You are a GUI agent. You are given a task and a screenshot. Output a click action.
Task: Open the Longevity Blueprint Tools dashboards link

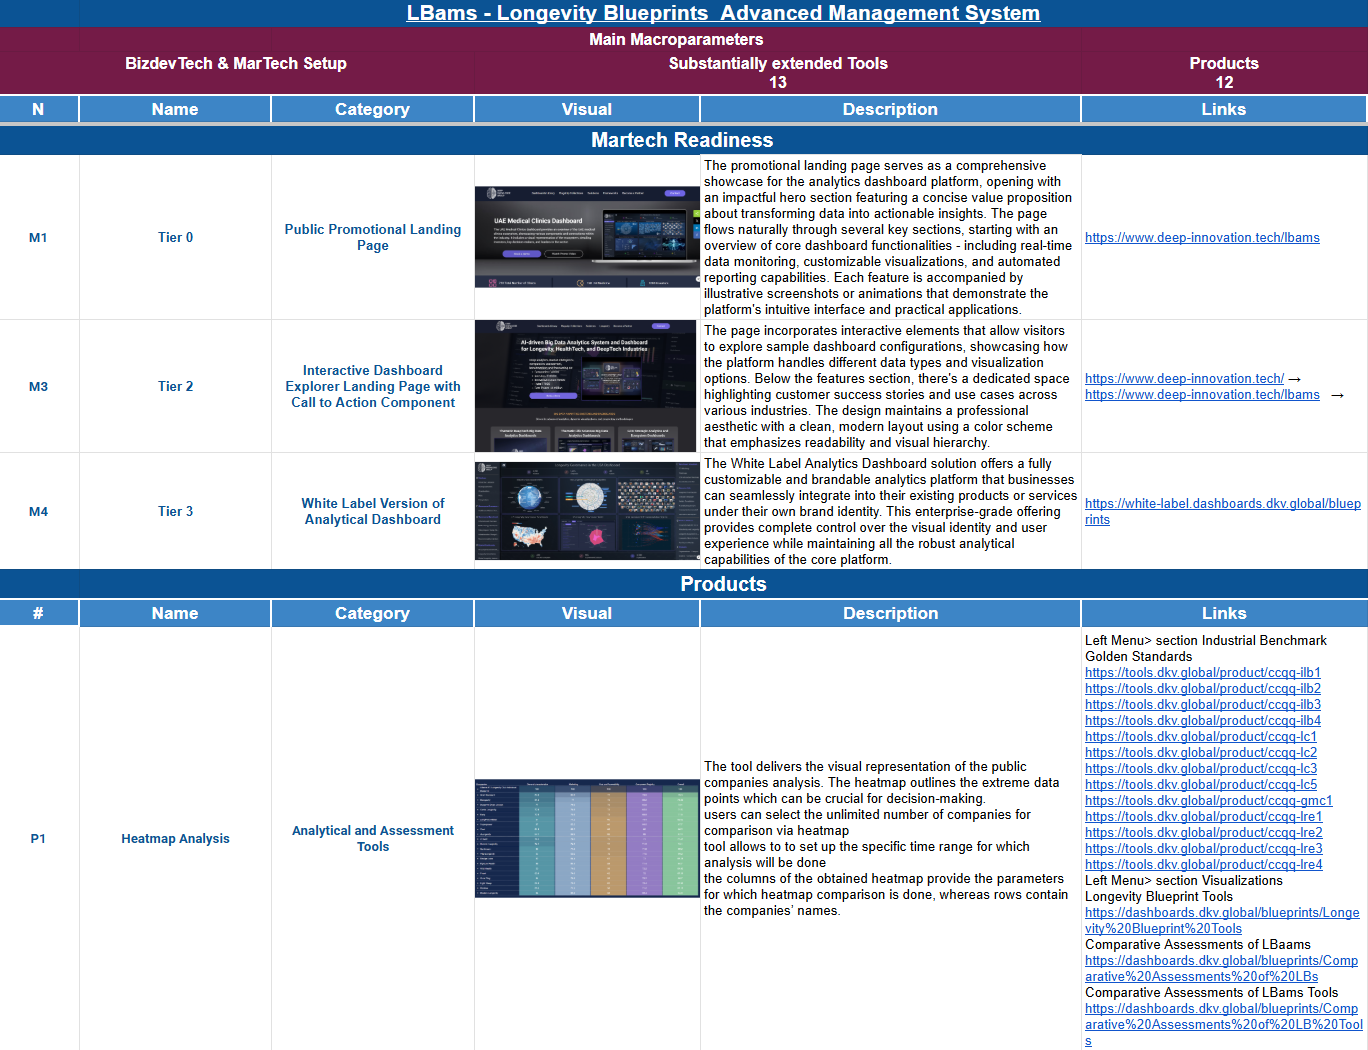(1221, 913)
